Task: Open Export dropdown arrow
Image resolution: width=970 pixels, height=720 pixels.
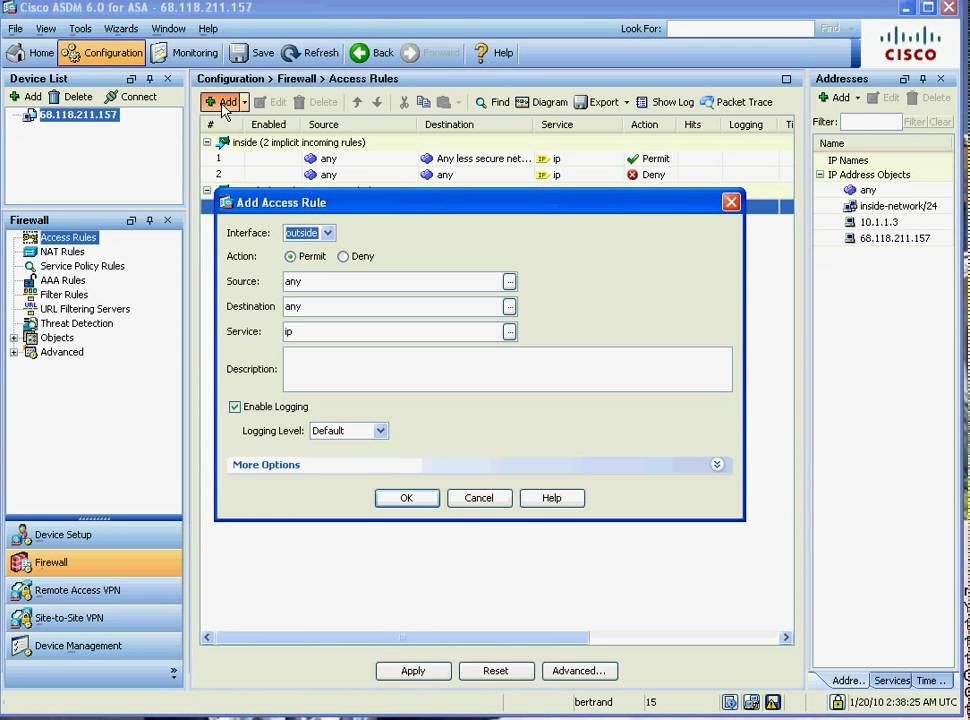Action: coord(627,103)
